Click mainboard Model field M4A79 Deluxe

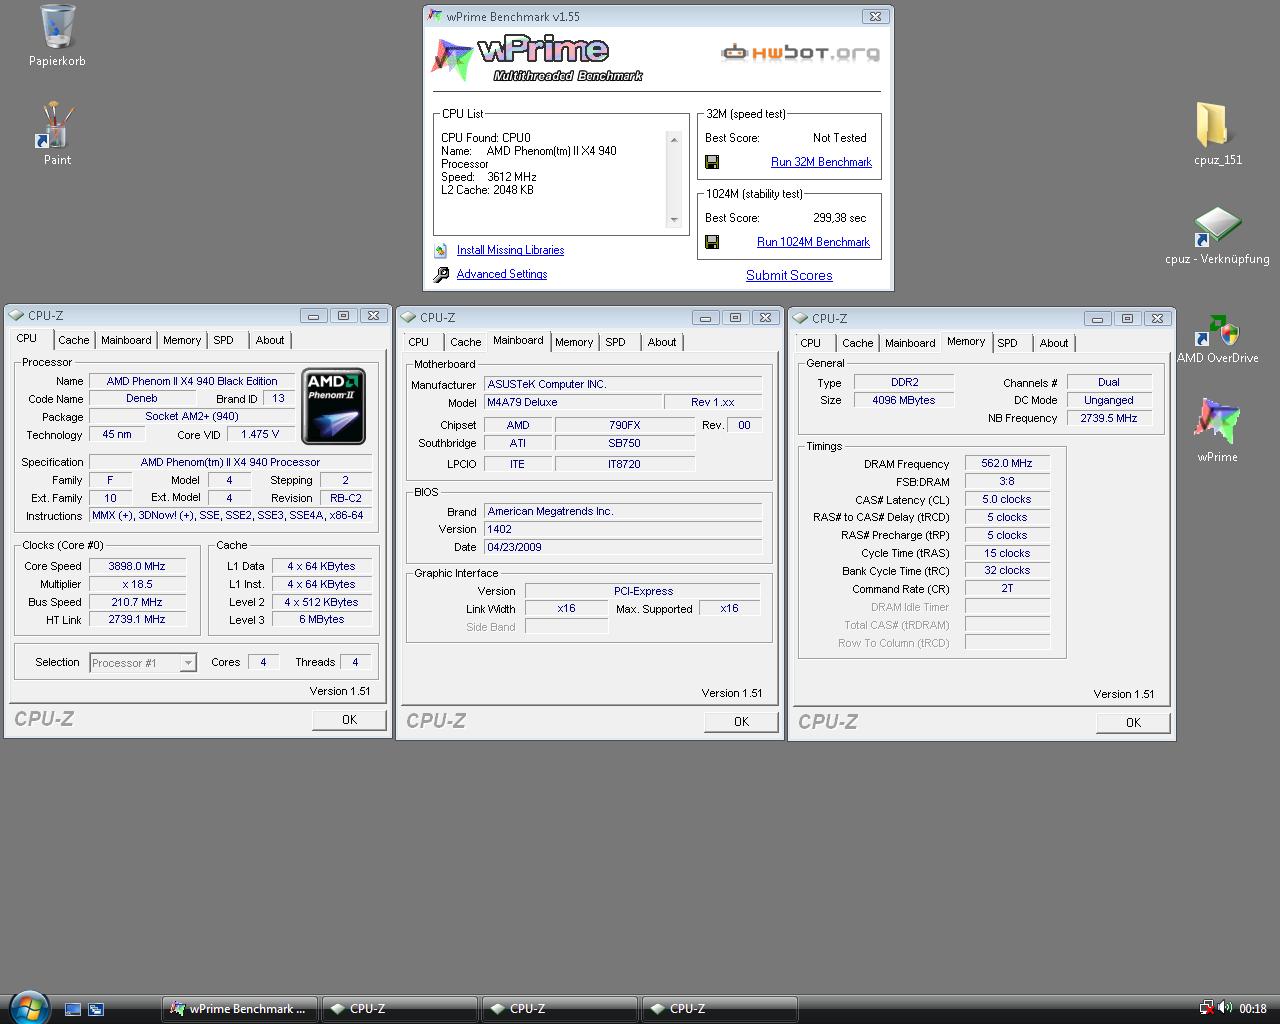click(x=573, y=402)
